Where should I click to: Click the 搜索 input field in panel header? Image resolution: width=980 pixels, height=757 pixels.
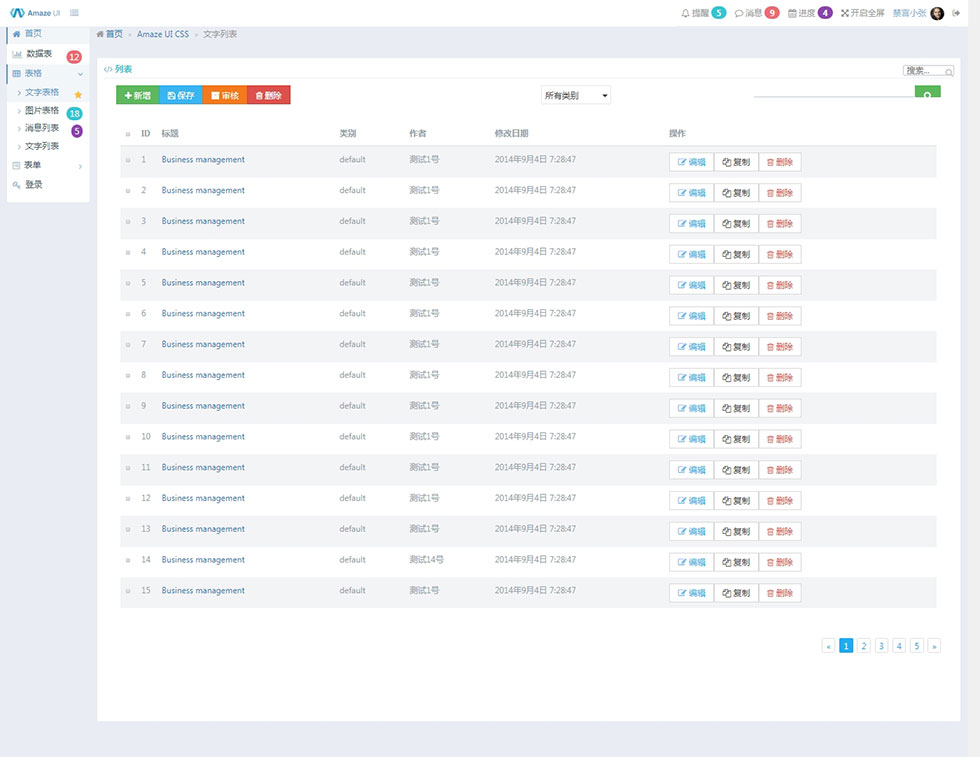tap(927, 71)
